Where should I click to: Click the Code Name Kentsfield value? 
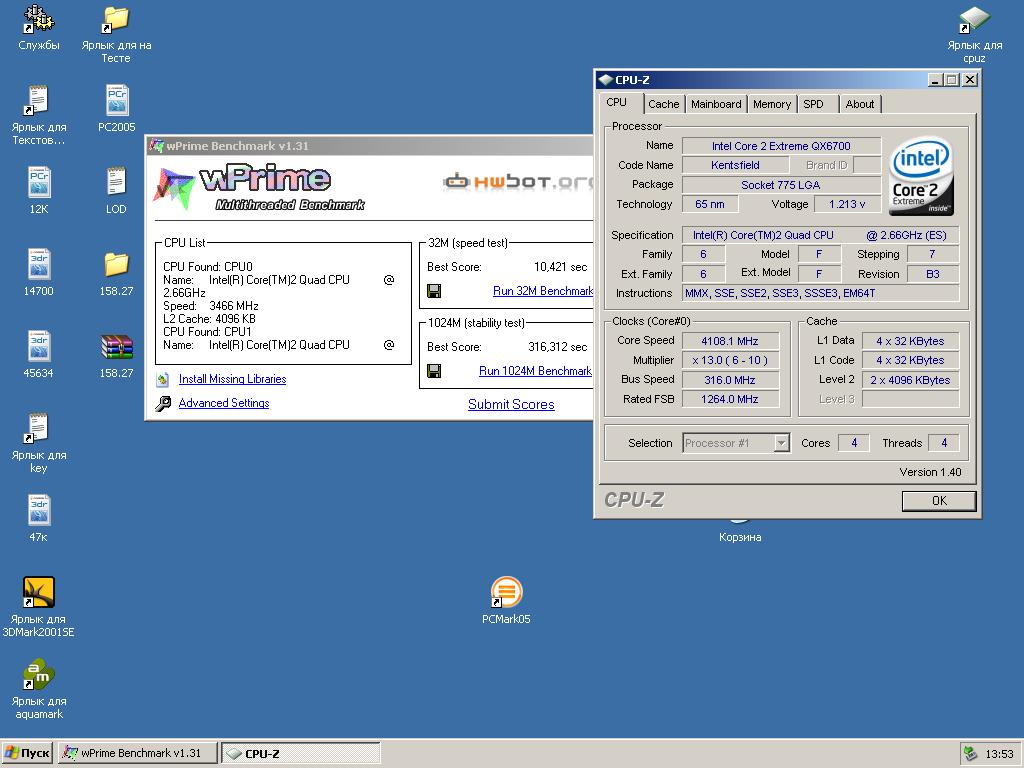735,165
